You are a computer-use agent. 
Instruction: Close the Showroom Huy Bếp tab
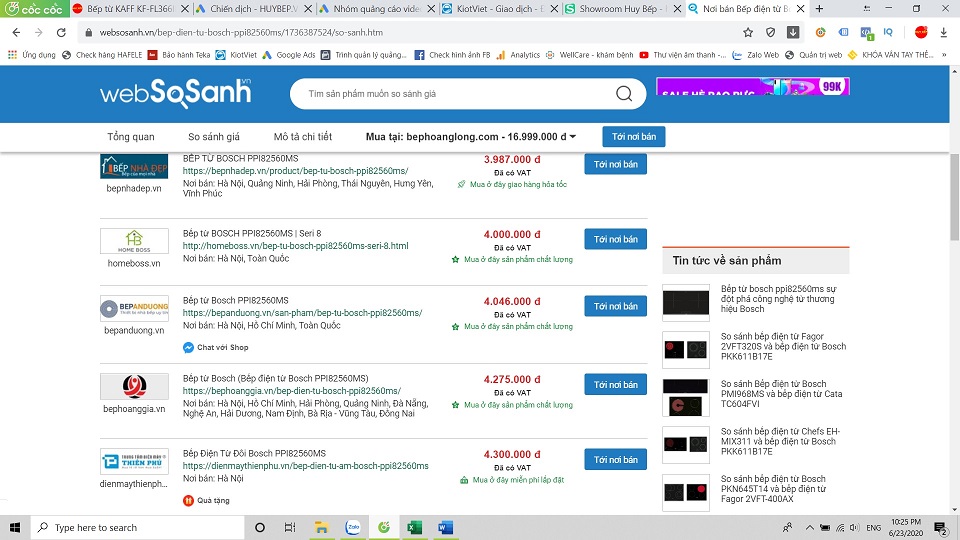677,9
